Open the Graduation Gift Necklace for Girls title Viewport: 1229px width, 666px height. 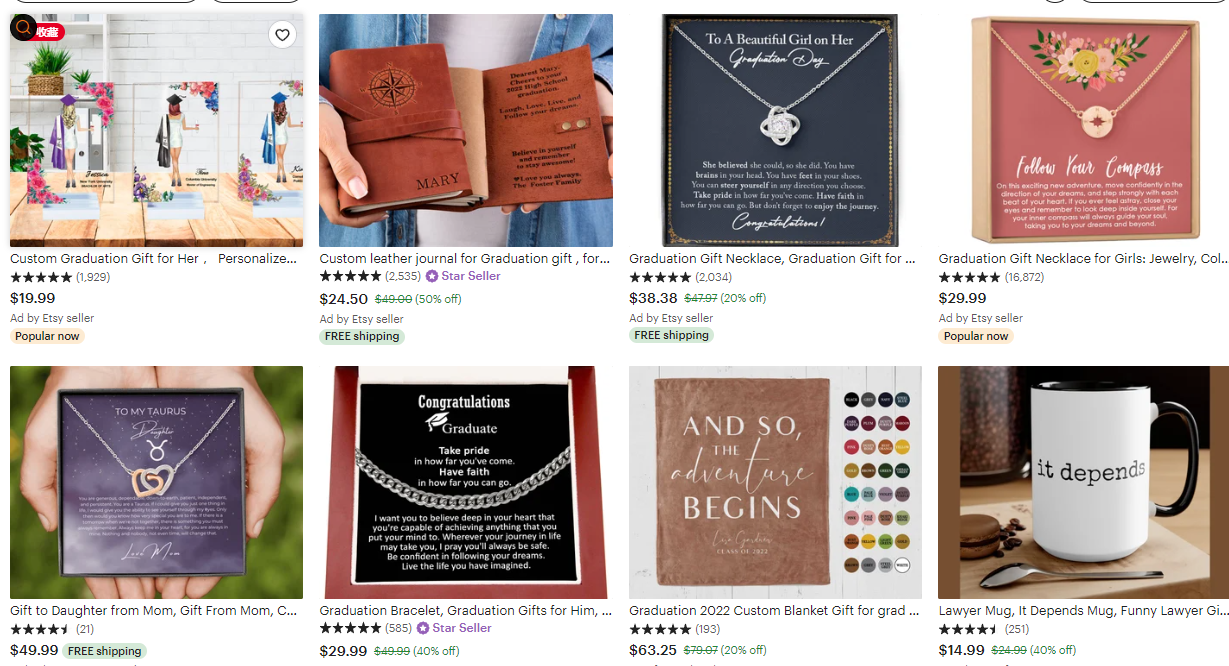coord(1083,258)
